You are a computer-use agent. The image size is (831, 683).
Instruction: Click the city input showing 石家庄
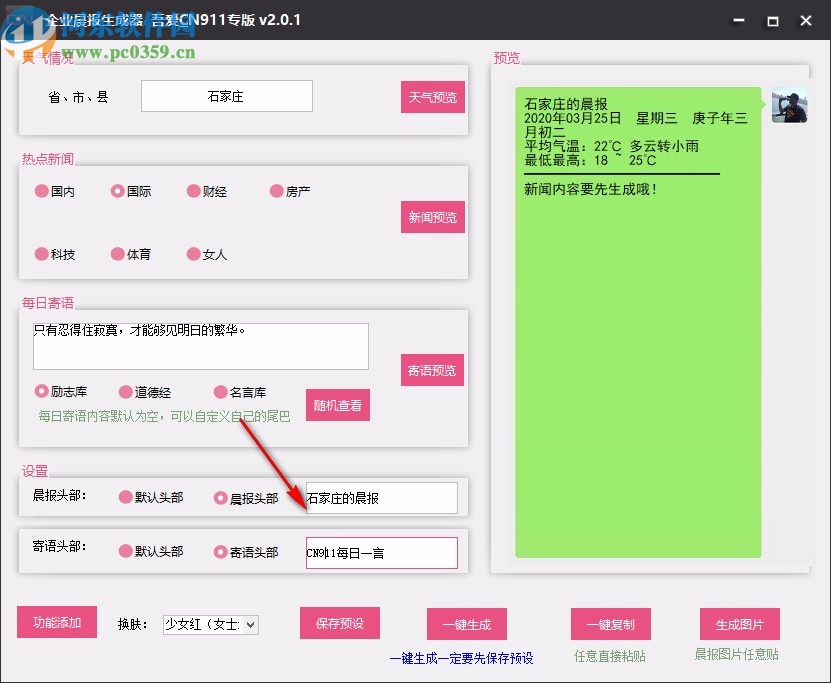(226, 96)
